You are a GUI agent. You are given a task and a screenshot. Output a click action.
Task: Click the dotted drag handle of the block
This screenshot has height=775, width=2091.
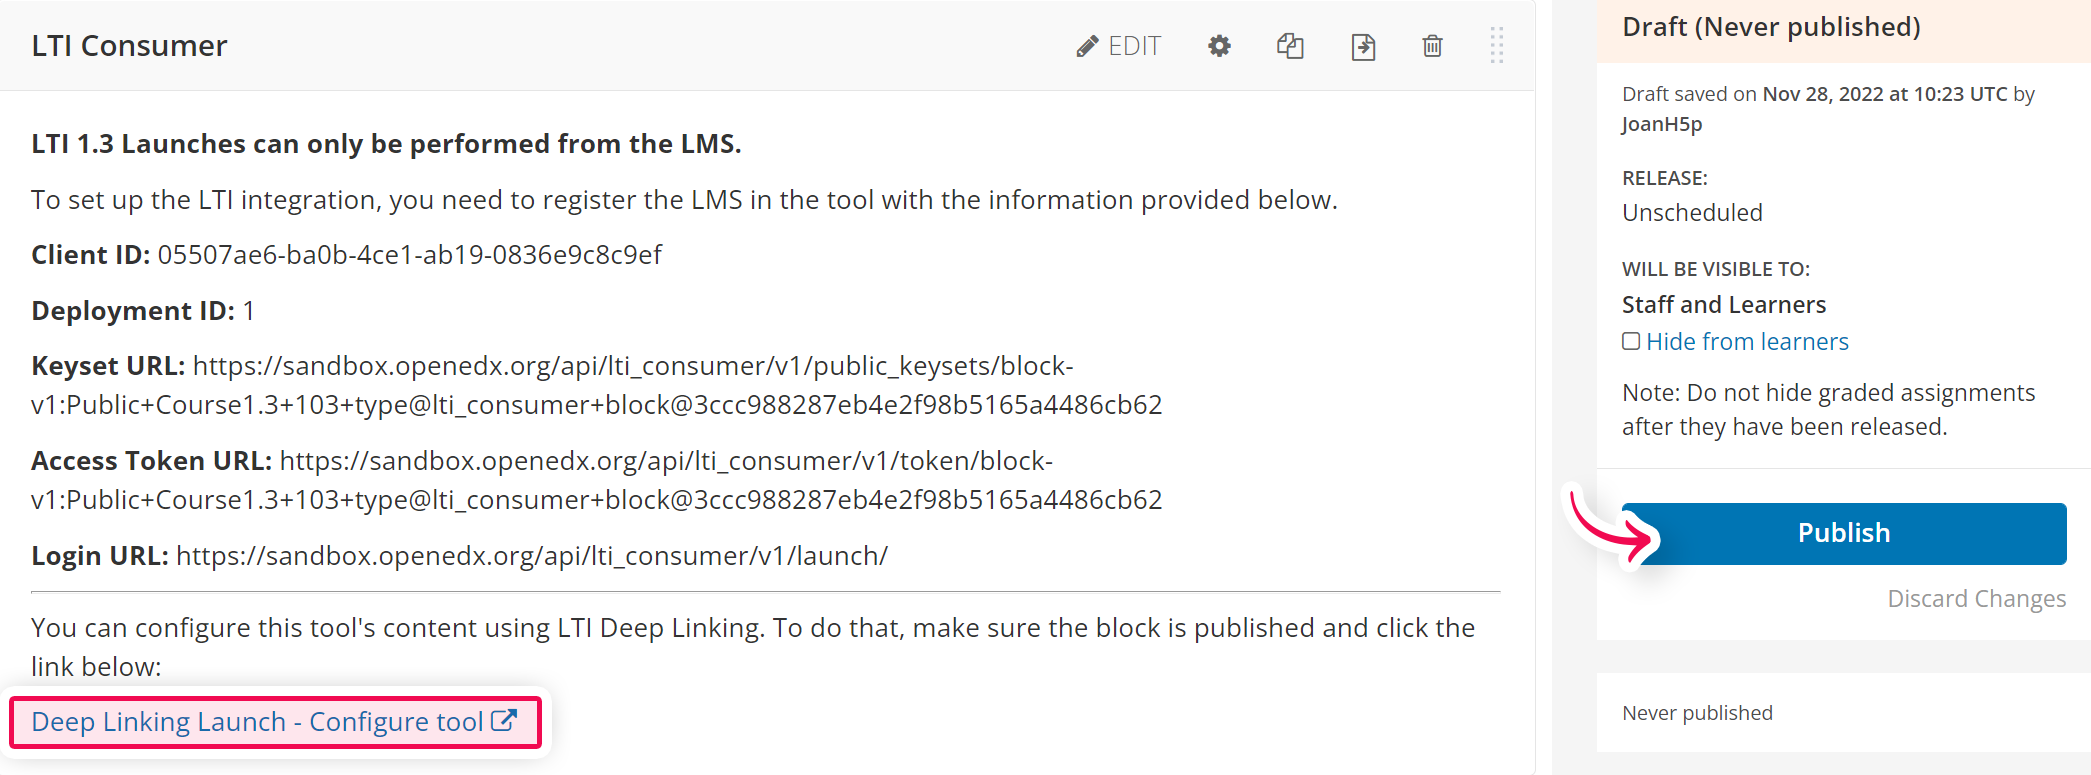pos(1496,45)
